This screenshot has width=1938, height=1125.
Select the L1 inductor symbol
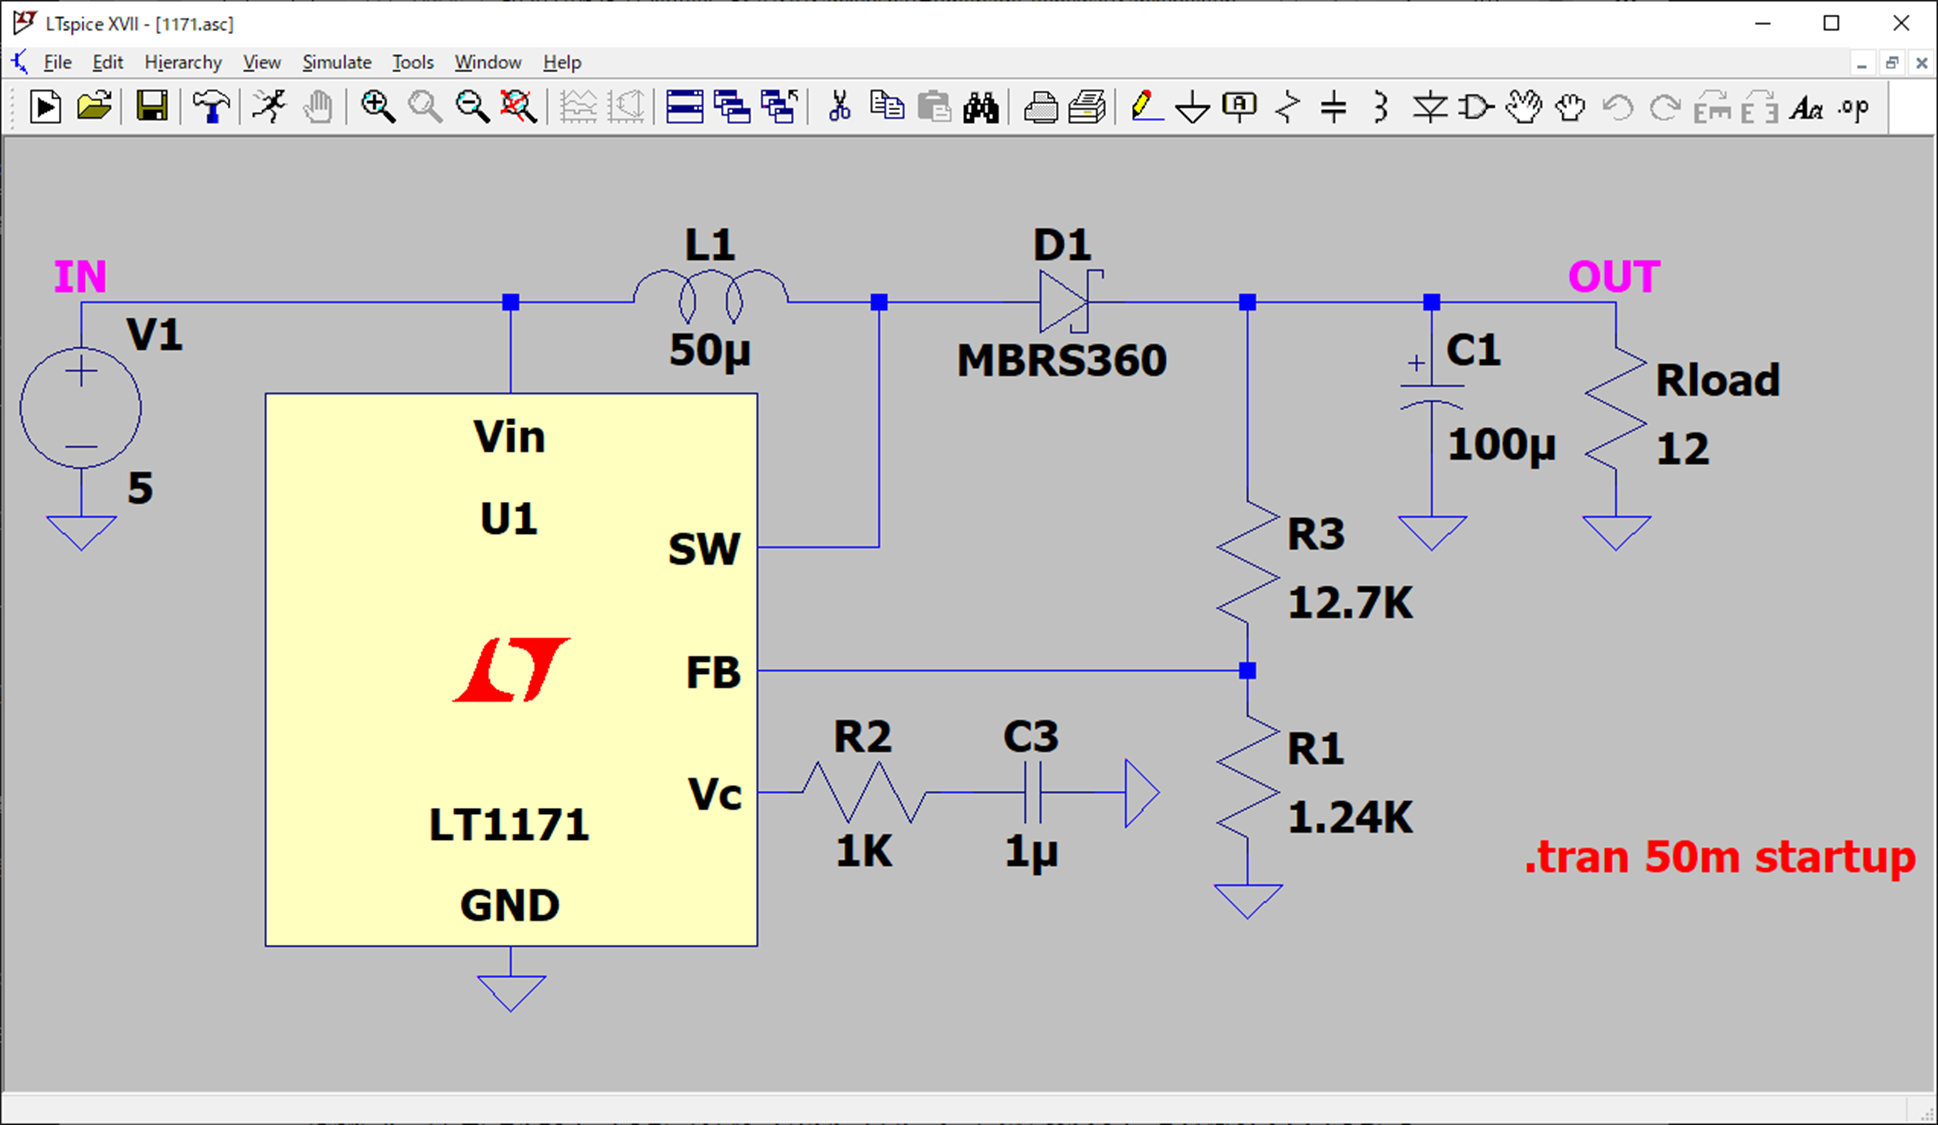click(x=710, y=296)
